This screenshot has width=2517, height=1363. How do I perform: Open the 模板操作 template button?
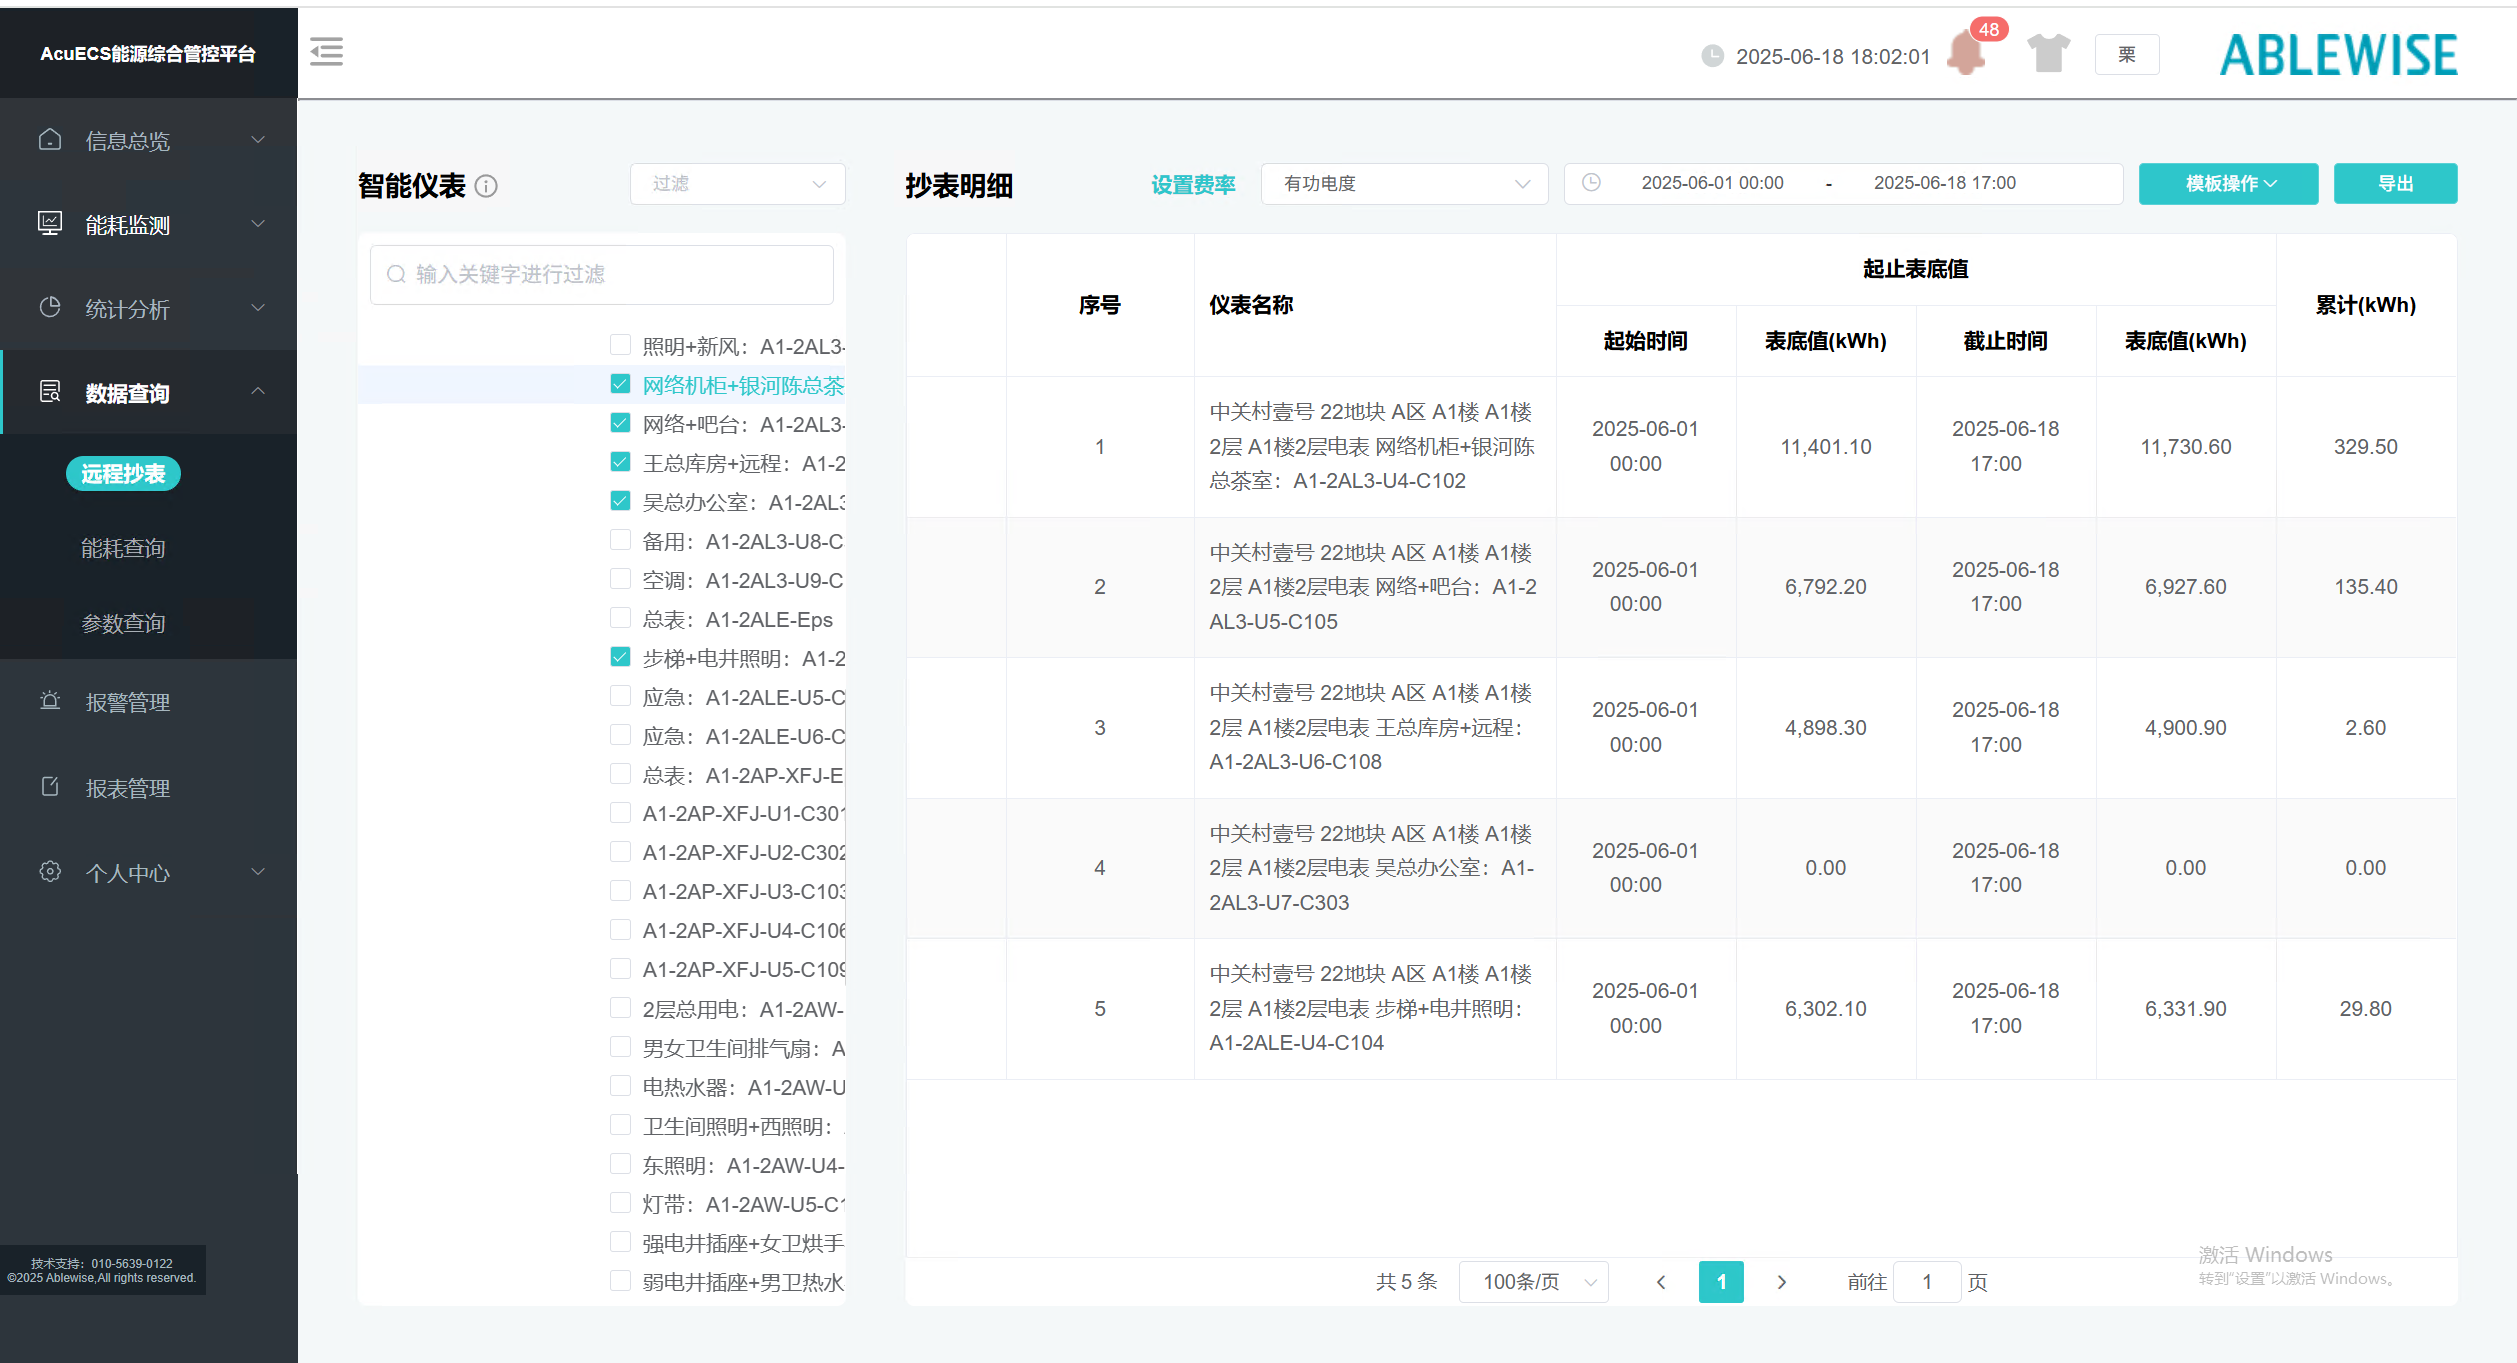2228,184
